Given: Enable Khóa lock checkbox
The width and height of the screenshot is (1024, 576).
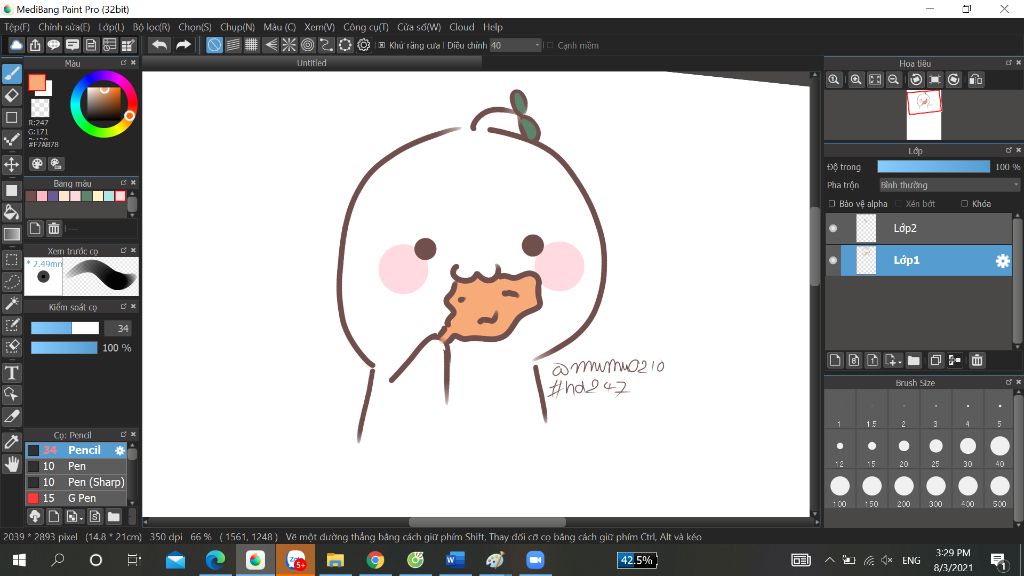Looking at the screenshot, I should coord(965,204).
